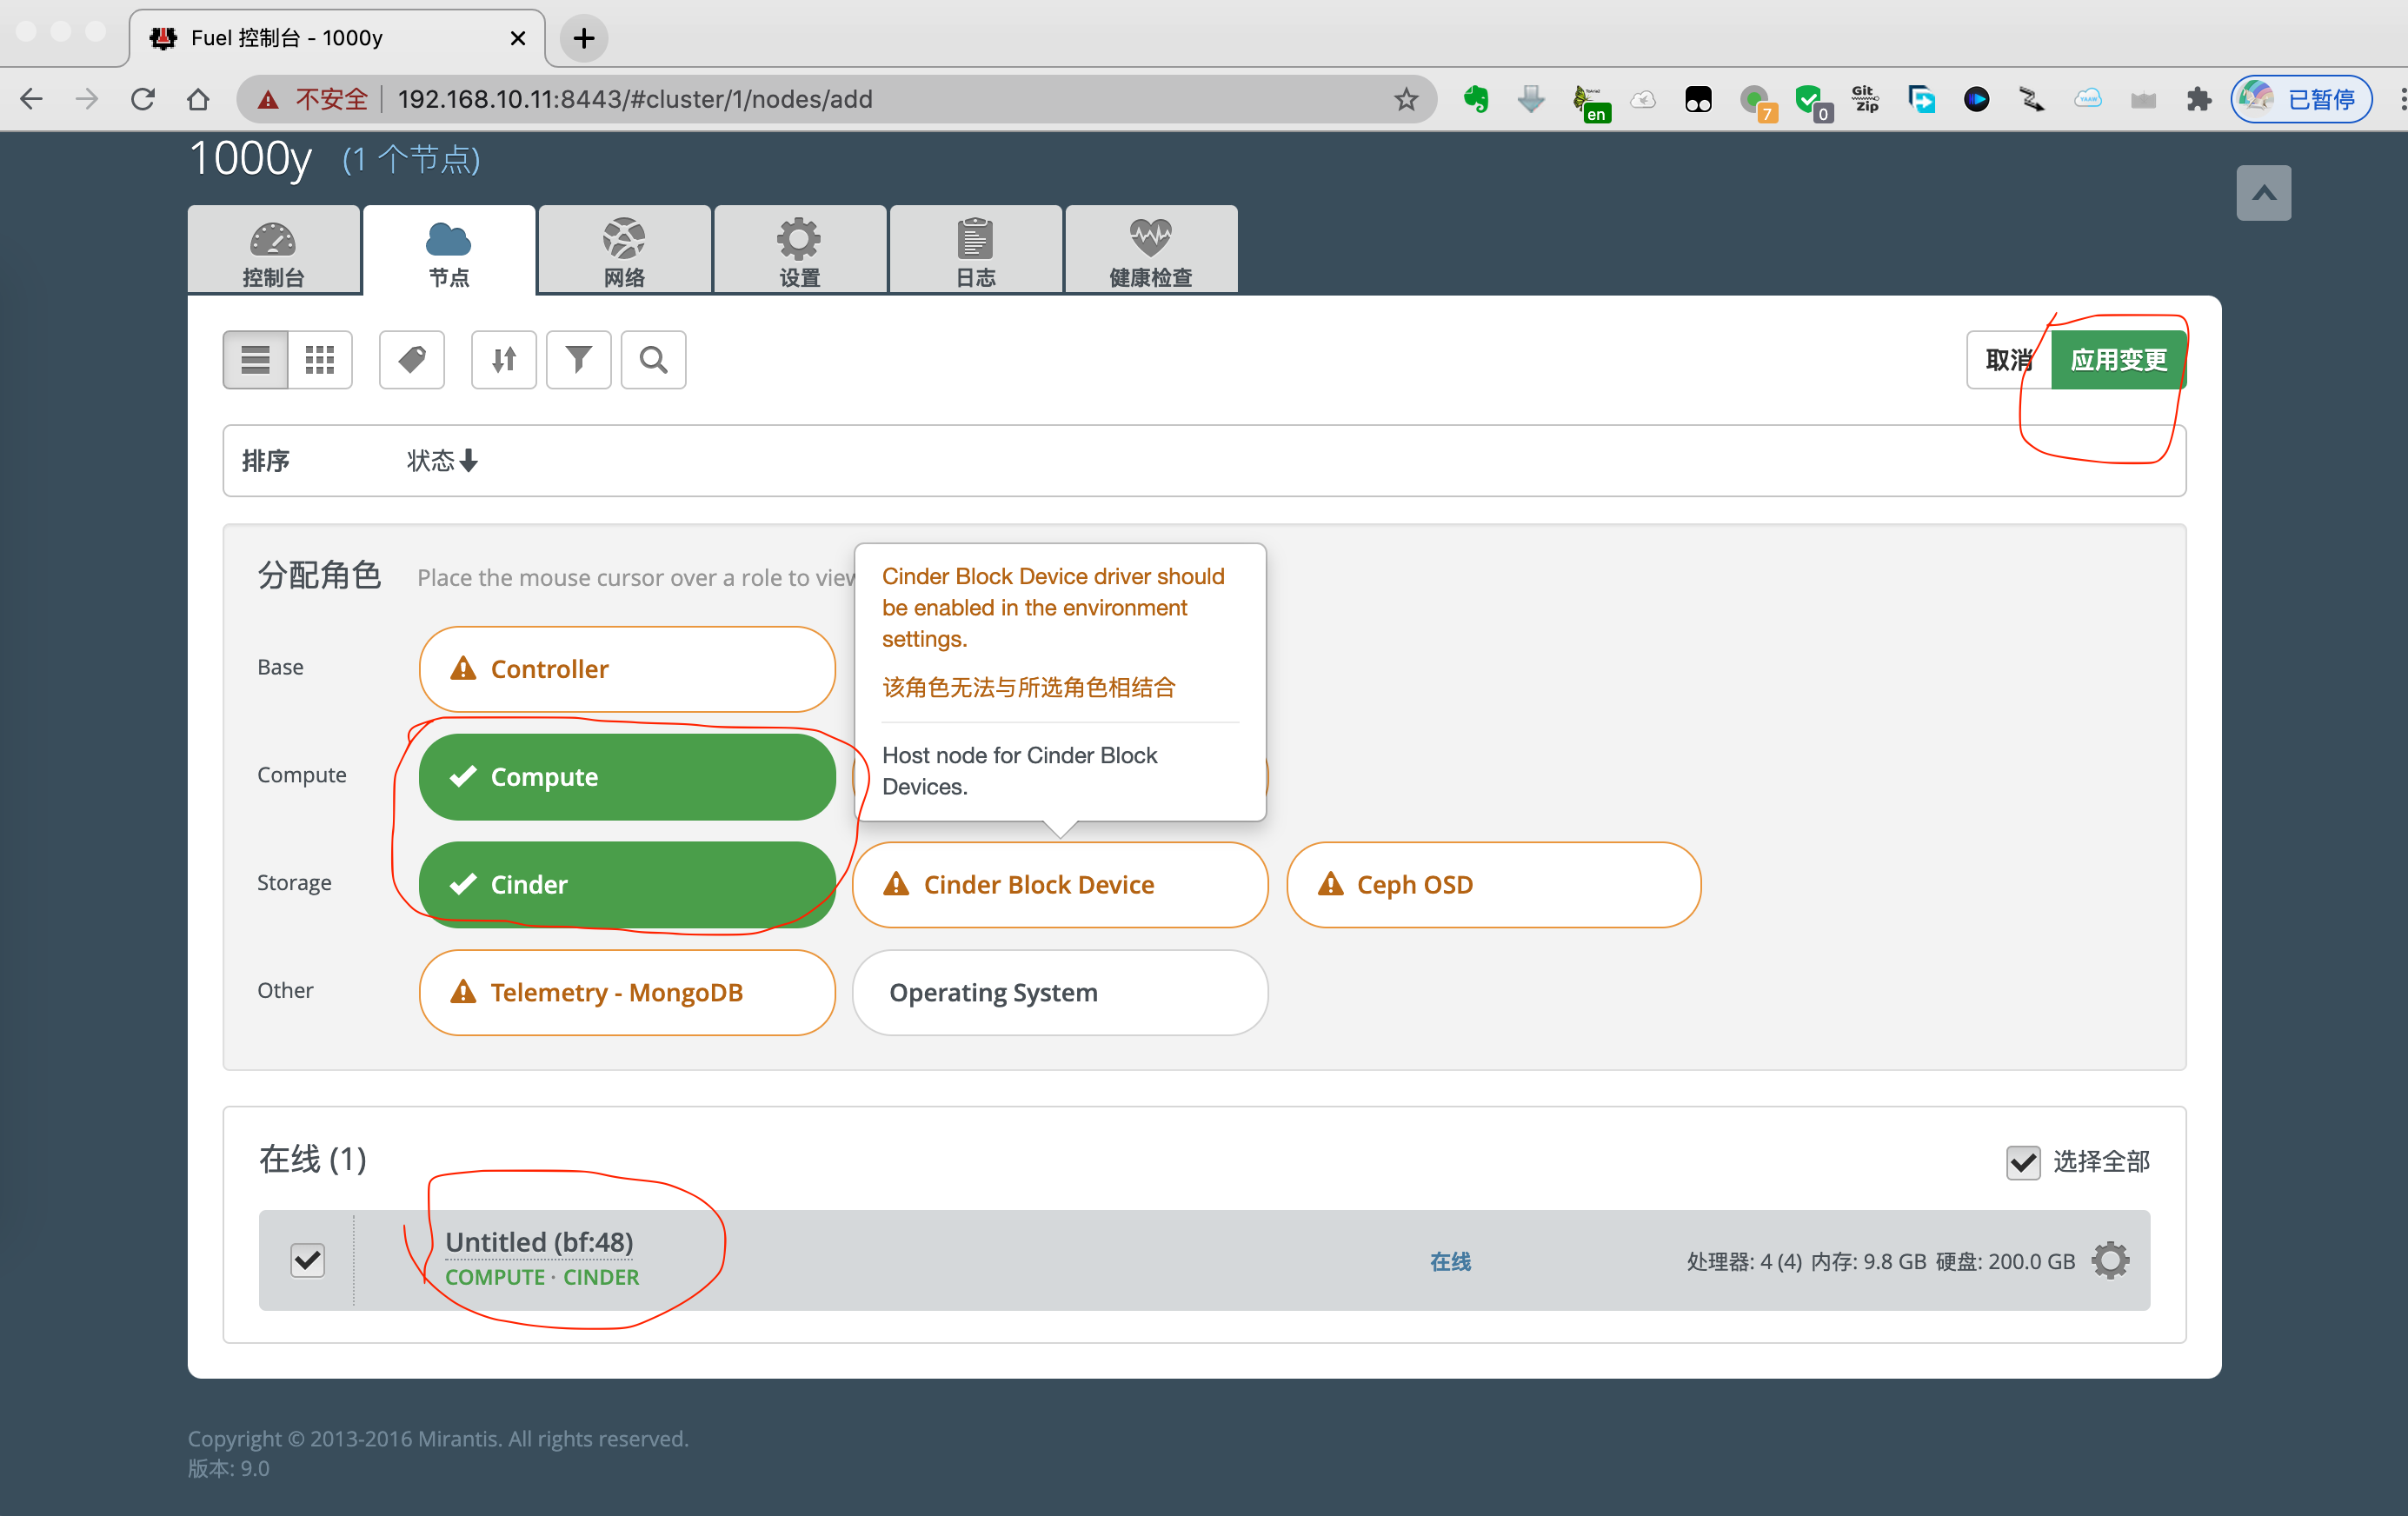The width and height of the screenshot is (2408, 1516).
Task: Open the 节点 nodes tab
Action: coord(449,251)
